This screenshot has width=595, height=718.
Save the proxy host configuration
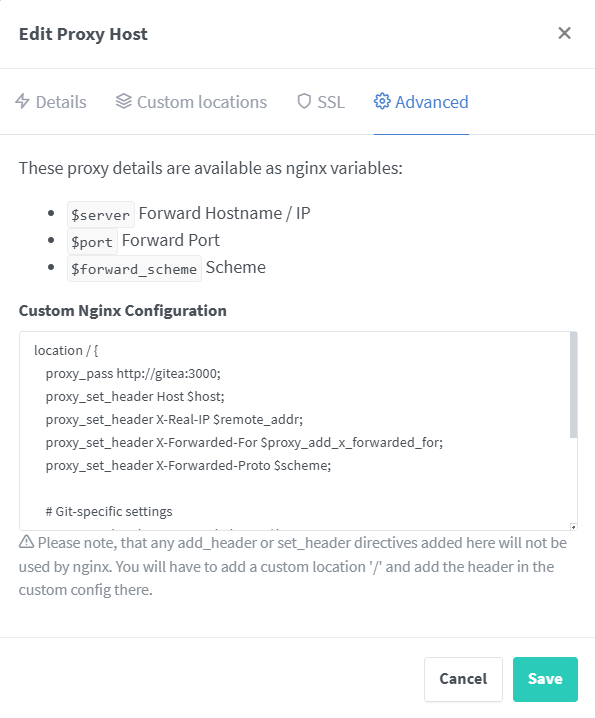pos(545,679)
